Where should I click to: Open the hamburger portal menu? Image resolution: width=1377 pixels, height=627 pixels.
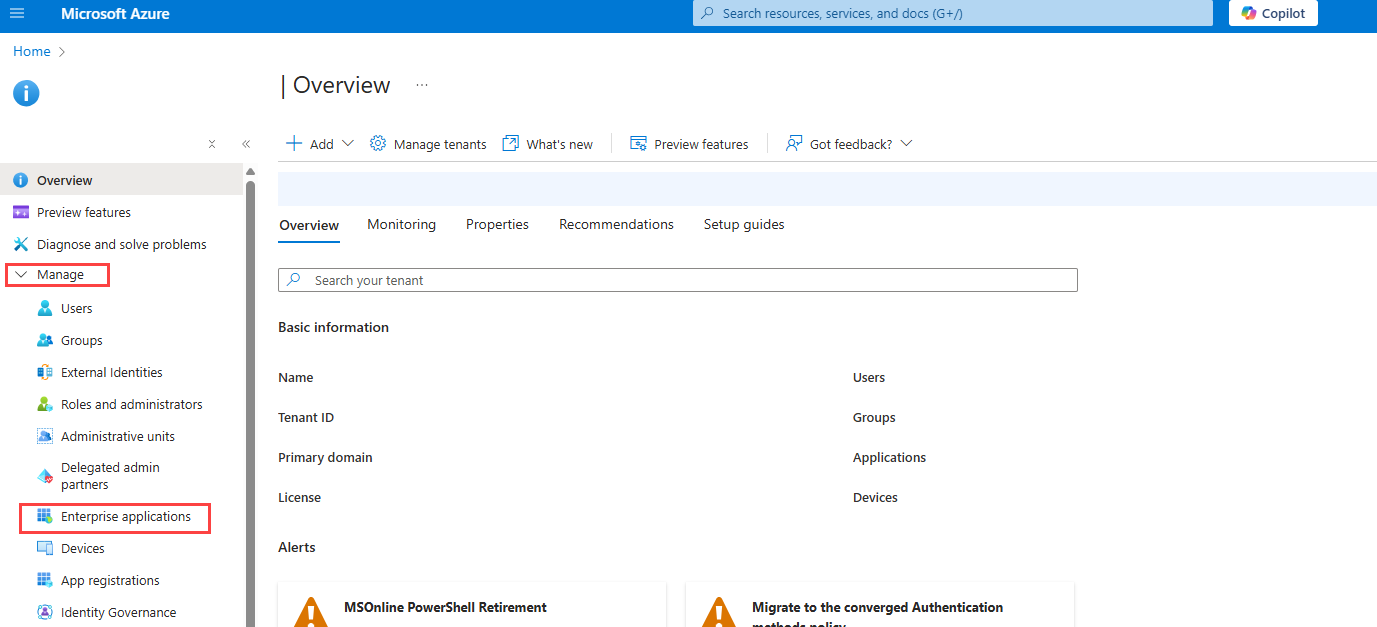(x=17, y=14)
